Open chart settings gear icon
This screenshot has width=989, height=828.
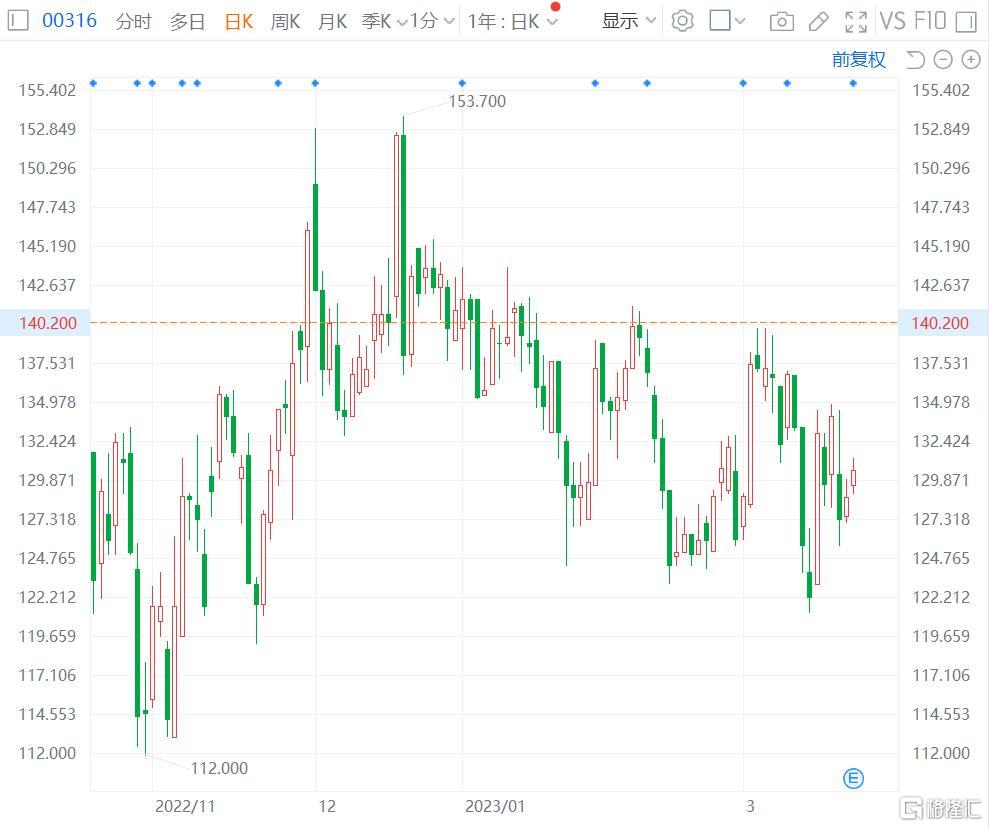[682, 21]
